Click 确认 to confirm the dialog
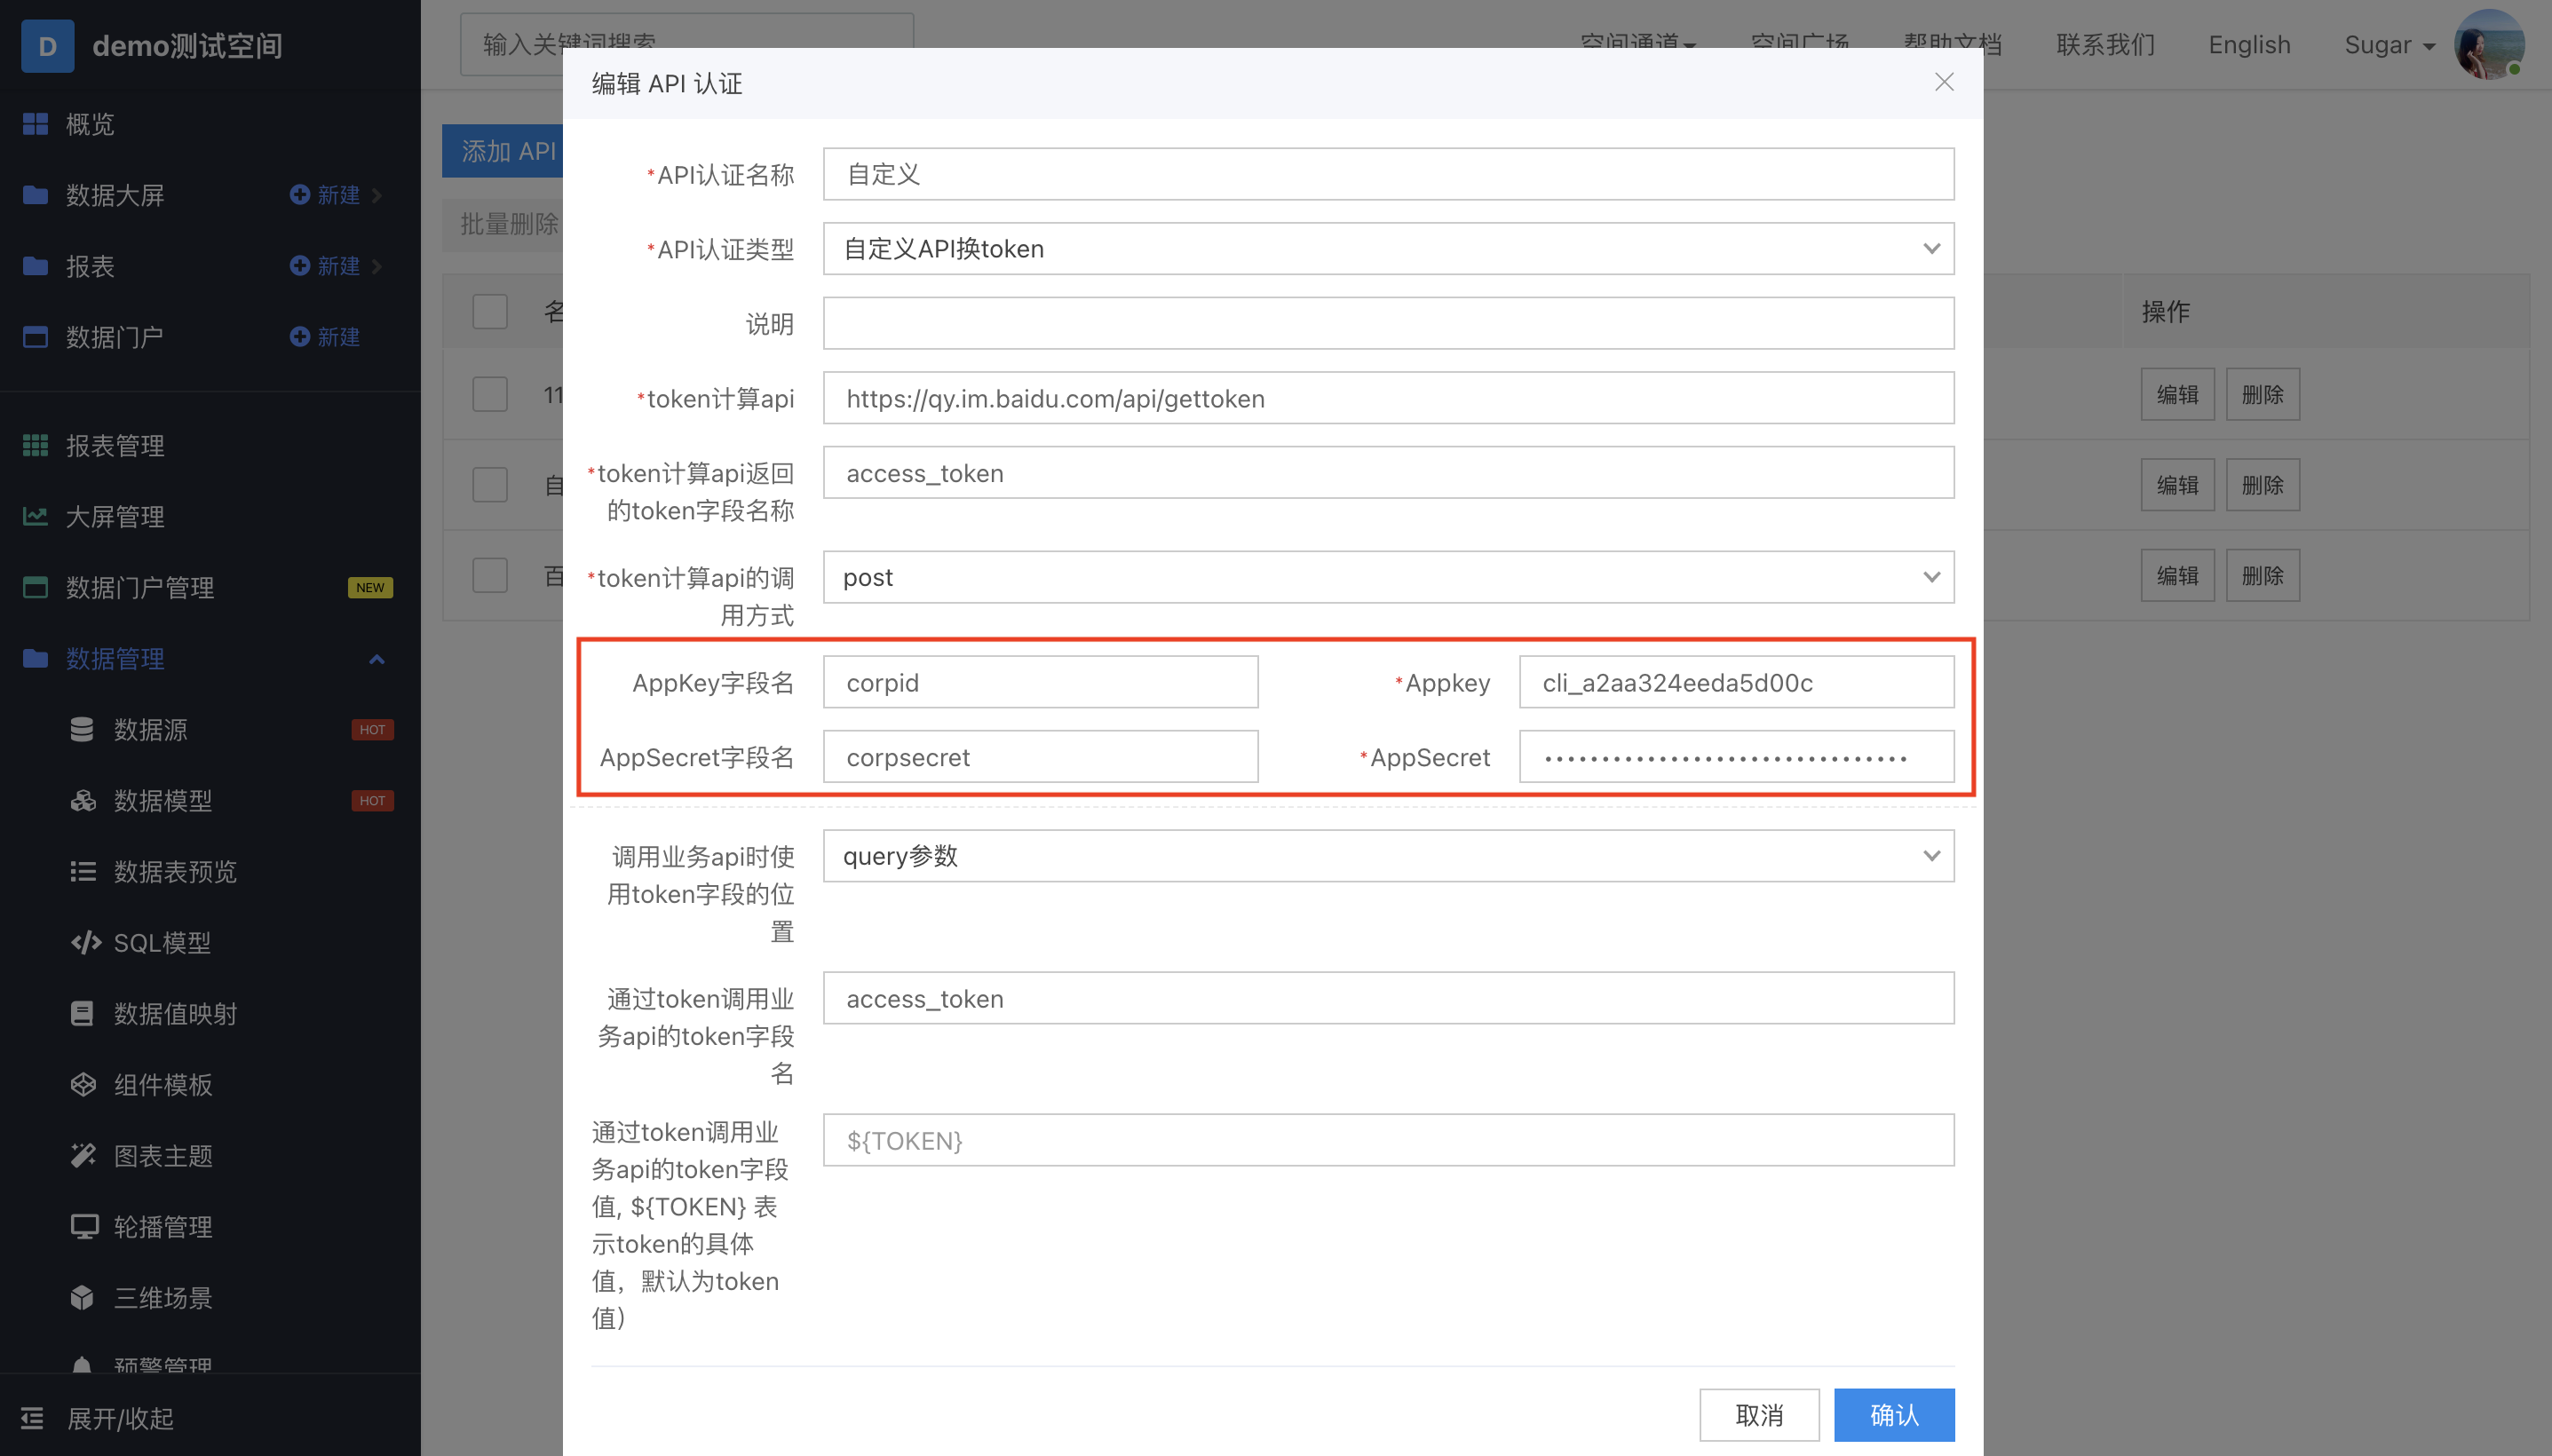 1894,1415
